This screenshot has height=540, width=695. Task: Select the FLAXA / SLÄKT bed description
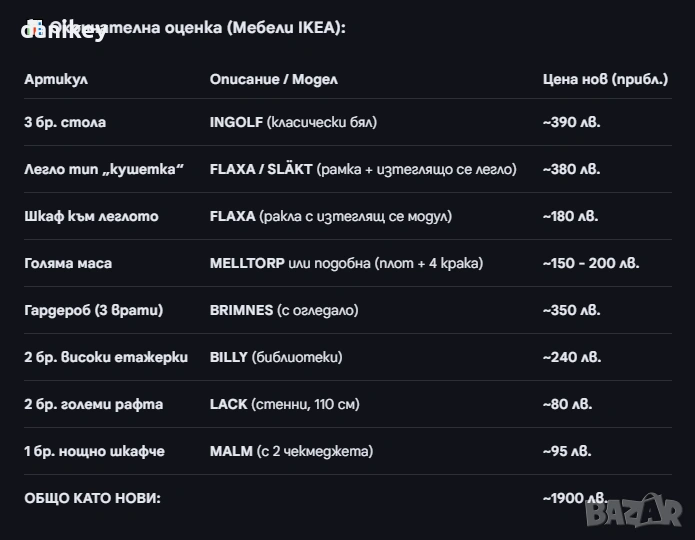pos(363,169)
